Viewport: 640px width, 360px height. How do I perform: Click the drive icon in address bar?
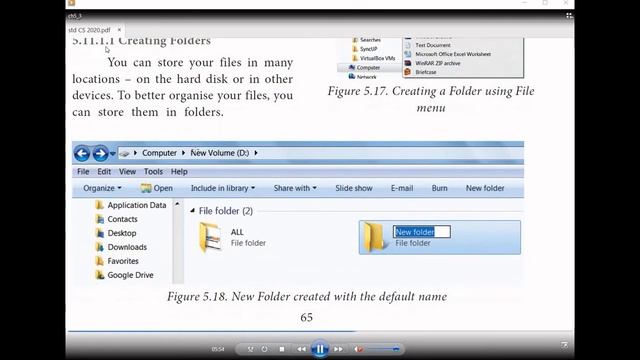tap(125, 153)
